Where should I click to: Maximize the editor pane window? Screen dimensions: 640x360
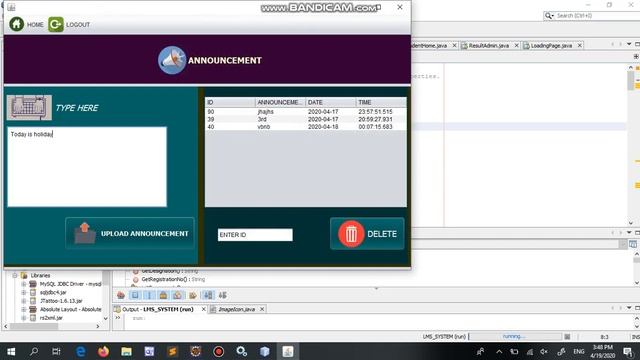[x=637, y=44]
